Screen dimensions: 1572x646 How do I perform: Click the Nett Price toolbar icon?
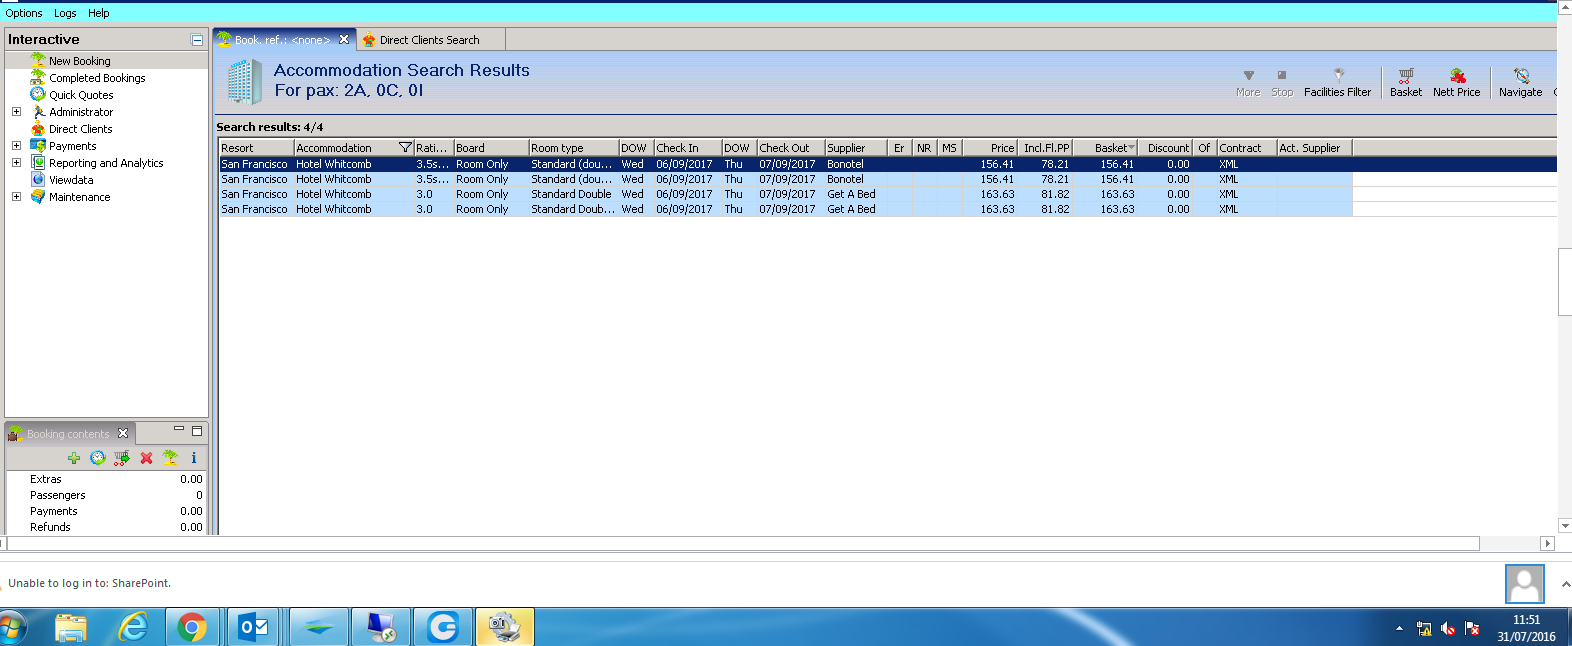(x=1456, y=83)
